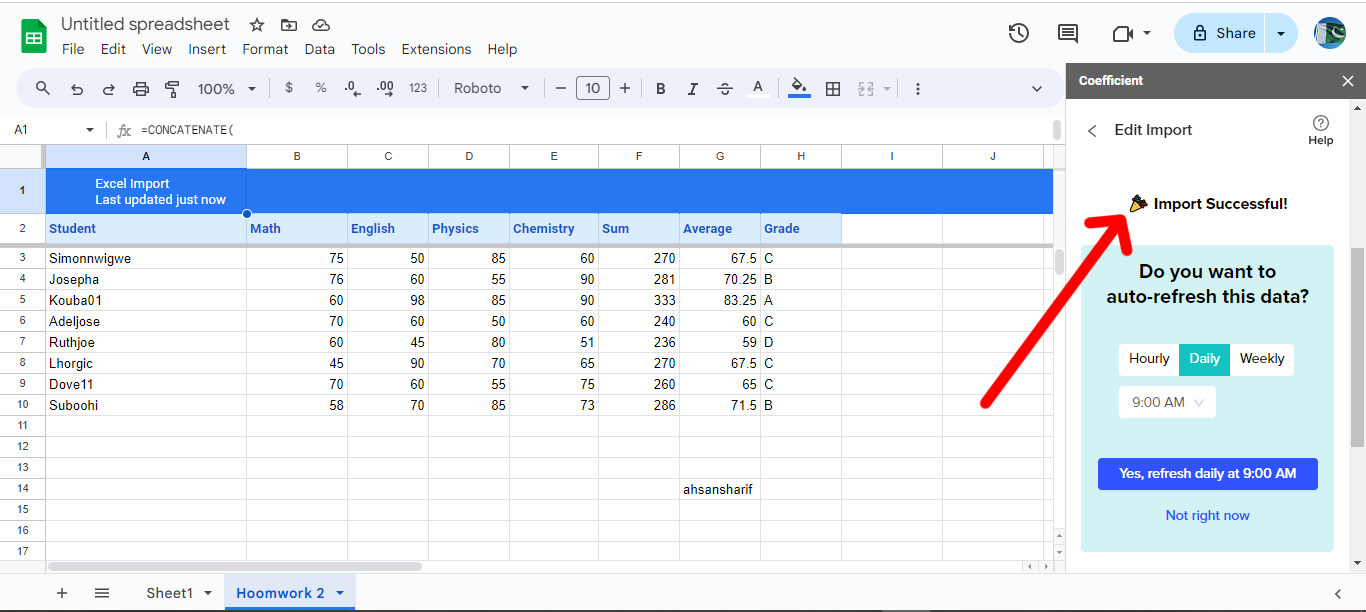Open the 9:00 AM time dropdown
1366x612 pixels.
click(1167, 402)
